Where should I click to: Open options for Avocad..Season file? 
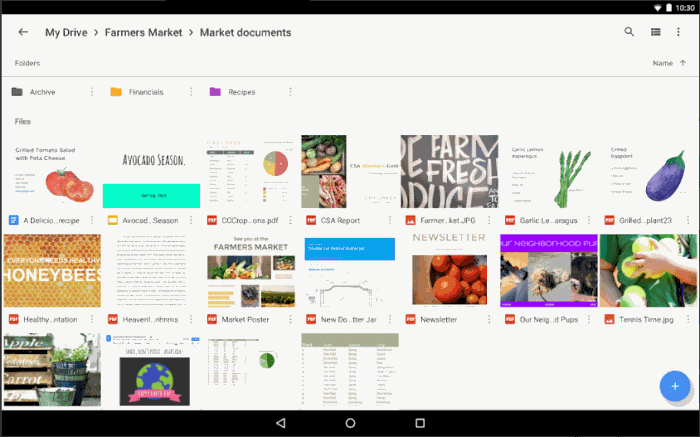(191, 220)
